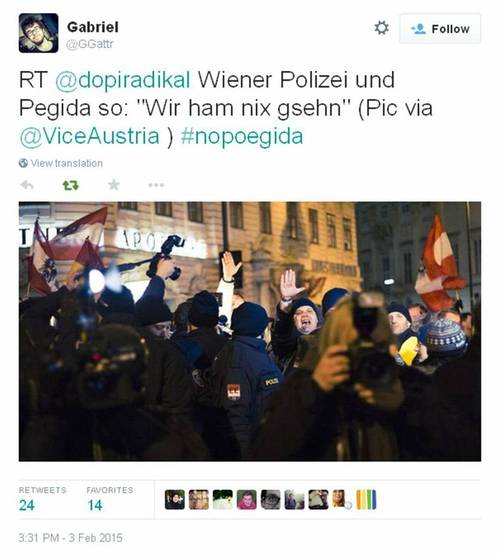Open the attached protest photo
This screenshot has height=556, width=500.
click(250, 332)
